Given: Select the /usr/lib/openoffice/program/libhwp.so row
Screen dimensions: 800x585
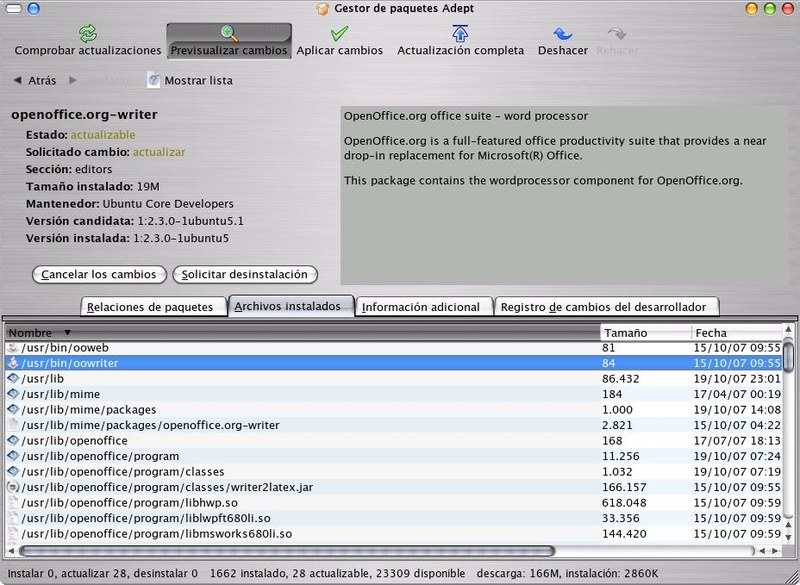Looking at the screenshot, I should tap(393, 502).
